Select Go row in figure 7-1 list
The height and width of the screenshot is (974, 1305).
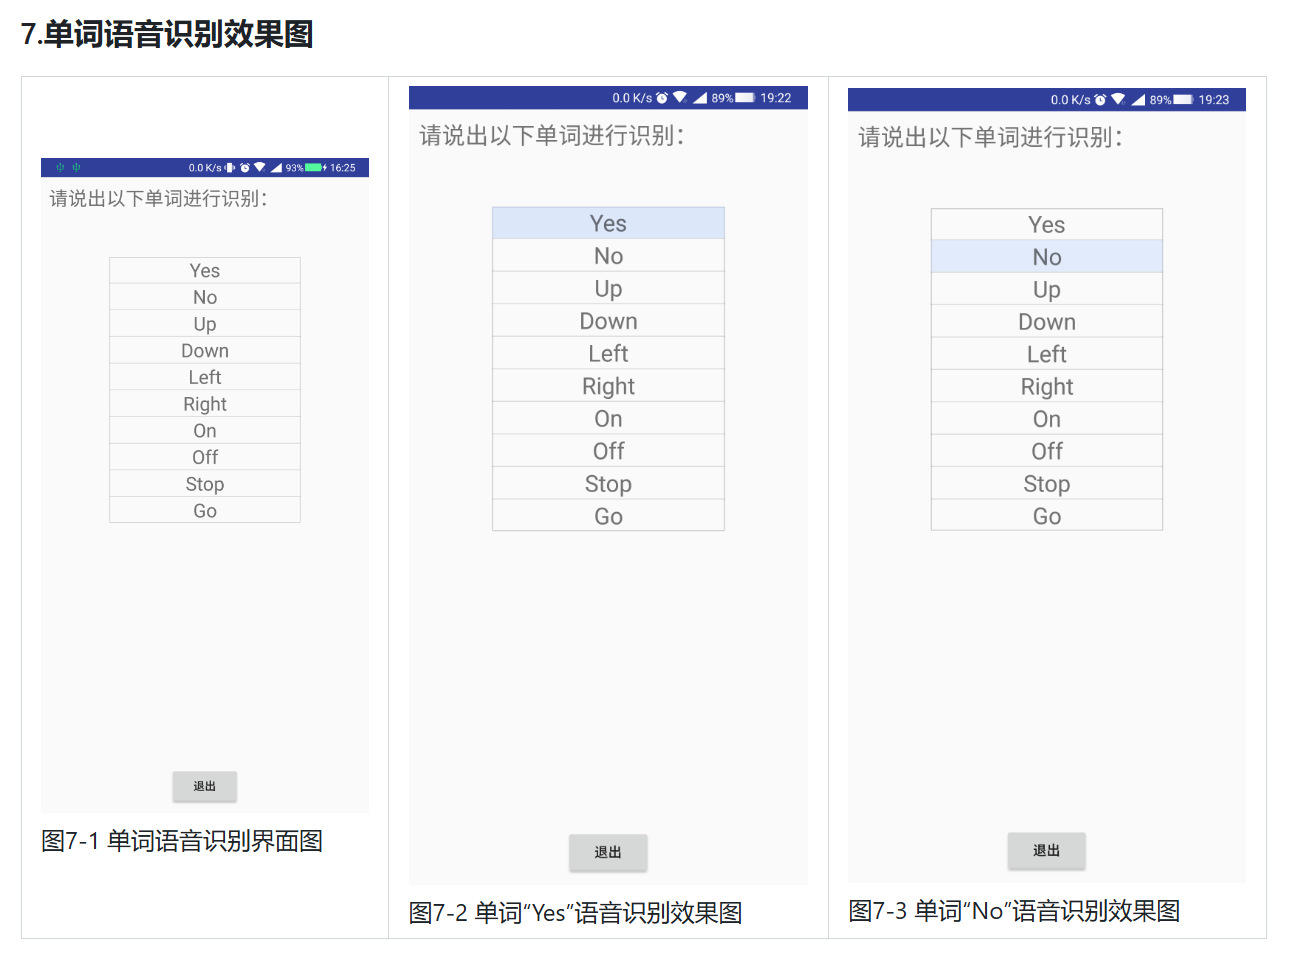click(205, 510)
